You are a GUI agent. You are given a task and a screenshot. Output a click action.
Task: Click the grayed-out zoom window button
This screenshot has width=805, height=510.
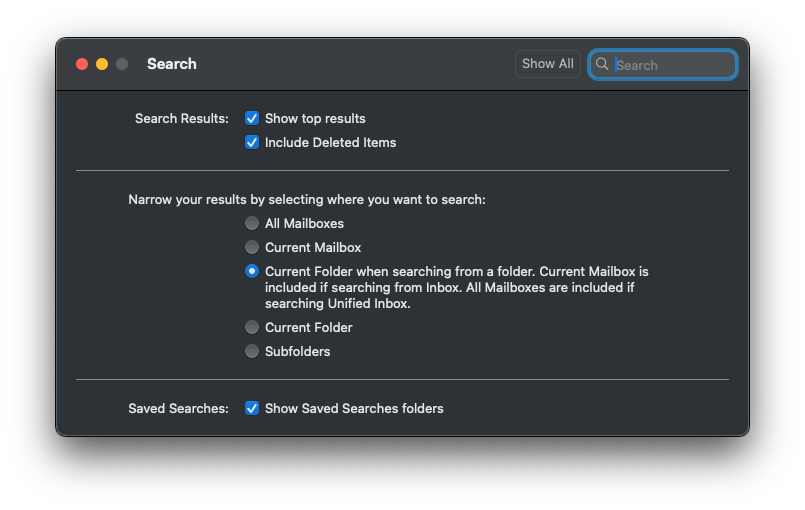(x=122, y=64)
